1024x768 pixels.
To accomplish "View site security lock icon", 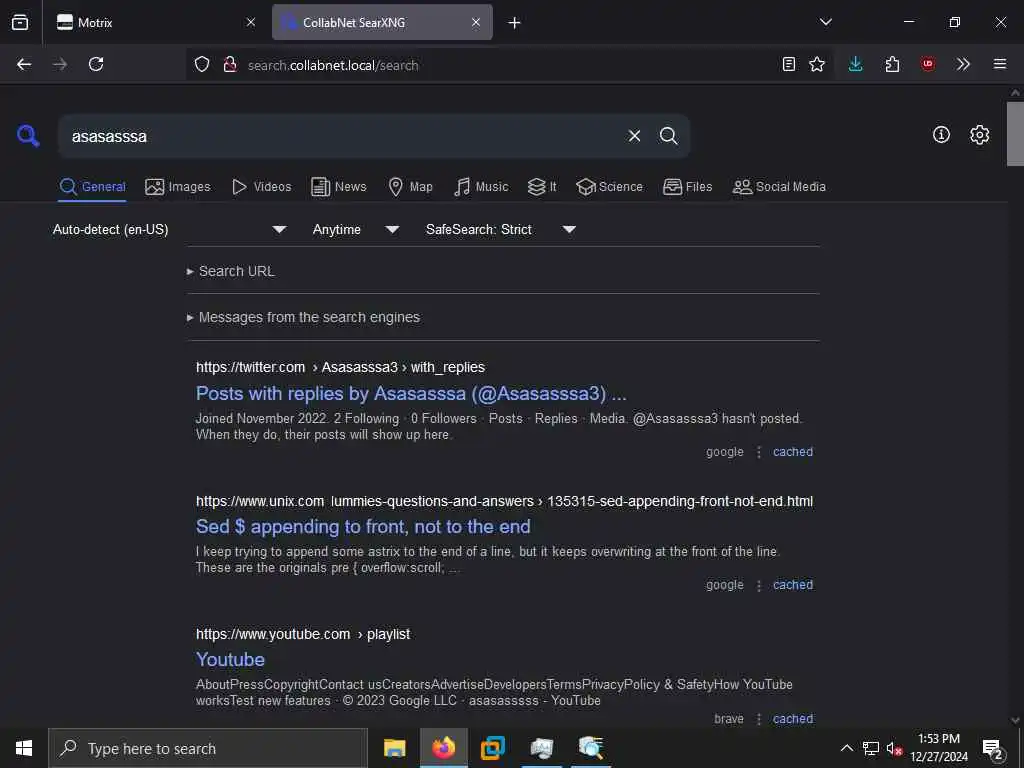I will click(230, 64).
